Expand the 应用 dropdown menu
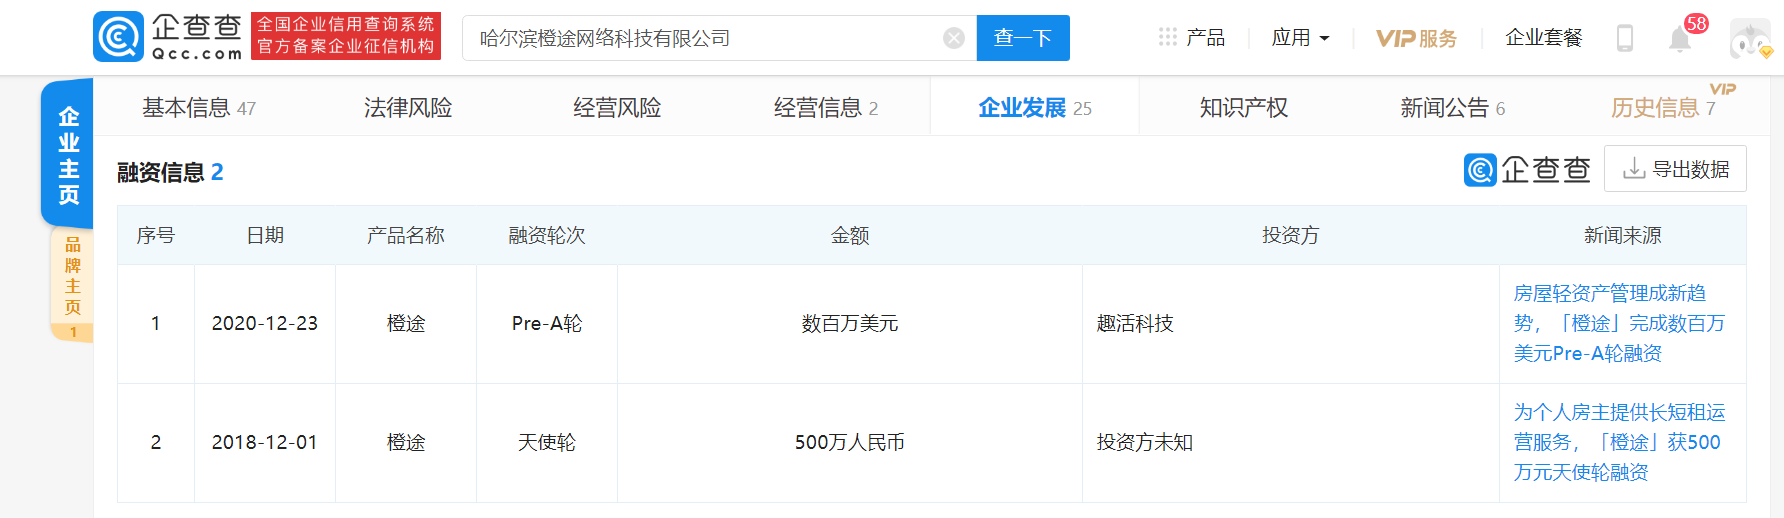Screen dimensions: 1784x518 click(1300, 38)
